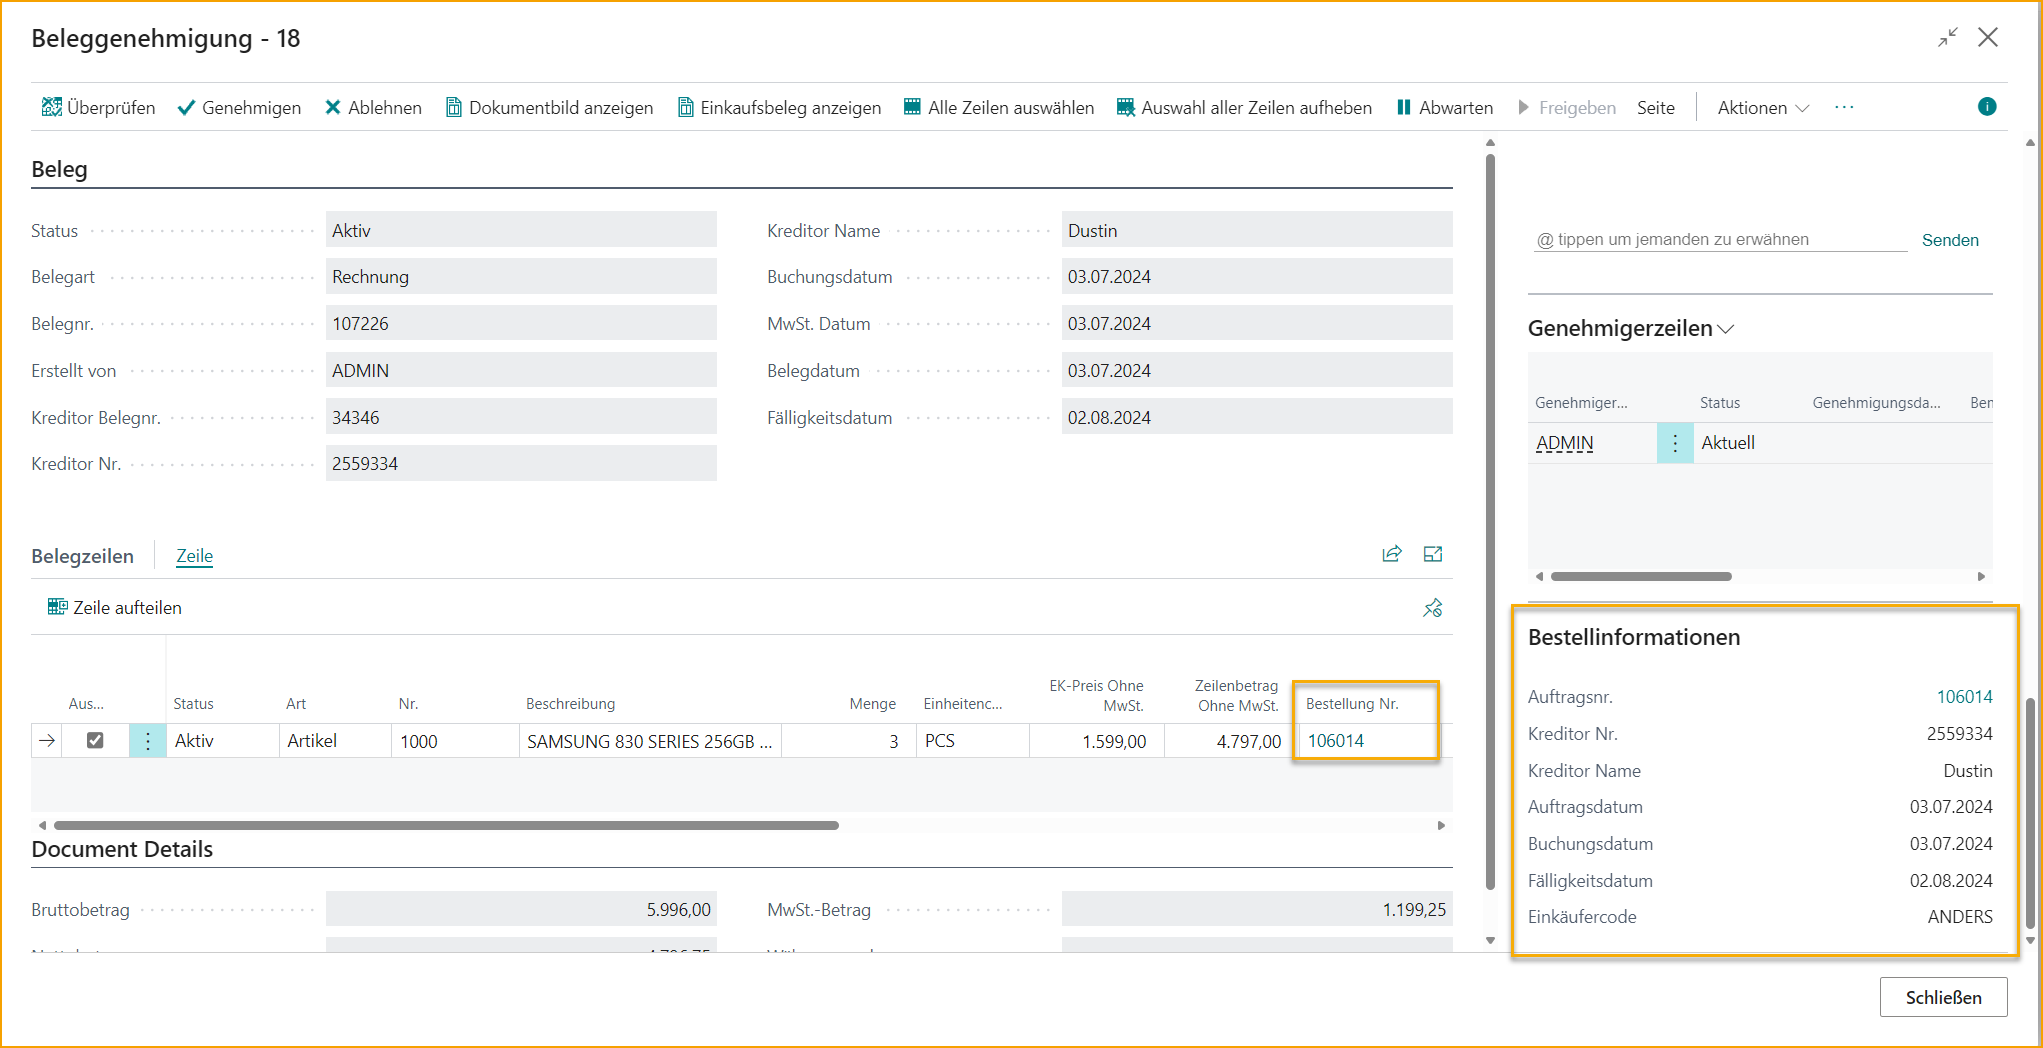Image resolution: width=2043 pixels, height=1048 pixels.
Task: Open the Zeile tab in Belegzeilen
Action: pyautogui.click(x=194, y=556)
